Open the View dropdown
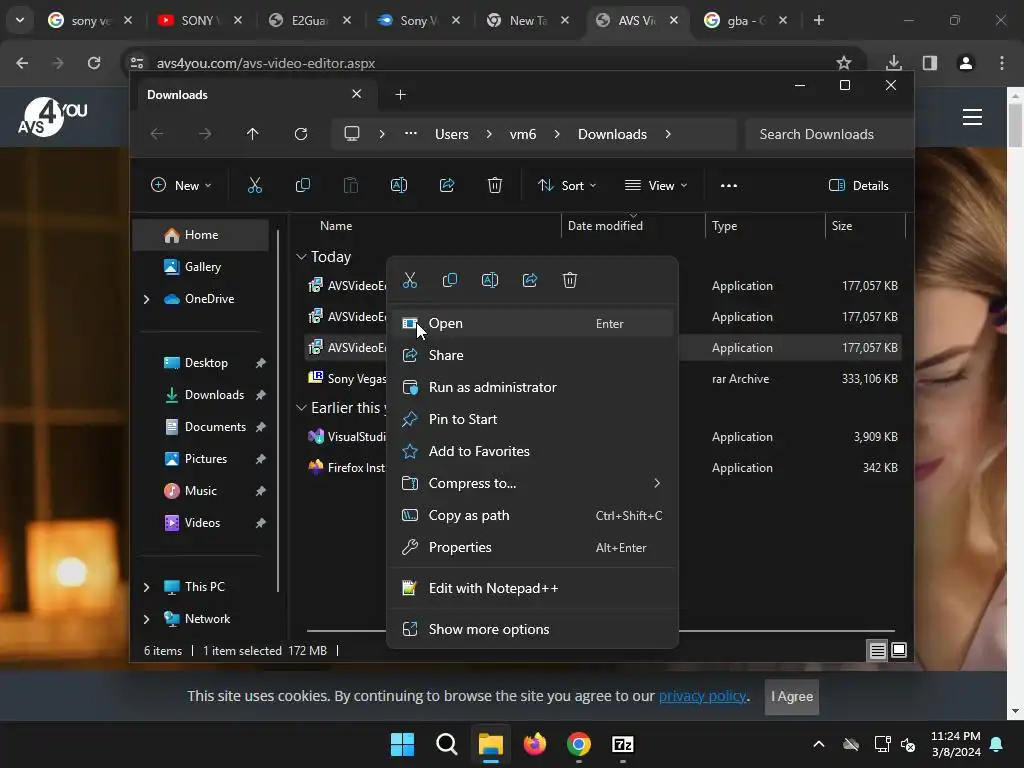This screenshot has height=768, width=1024. coord(656,185)
